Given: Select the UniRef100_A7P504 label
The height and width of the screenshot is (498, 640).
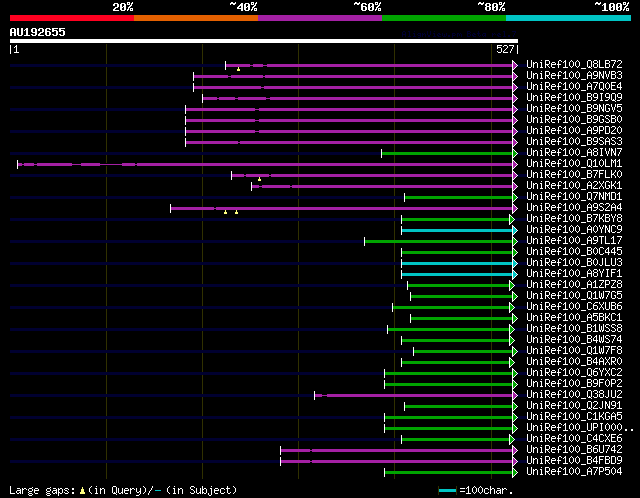Looking at the screenshot, I should click(574, 472).
